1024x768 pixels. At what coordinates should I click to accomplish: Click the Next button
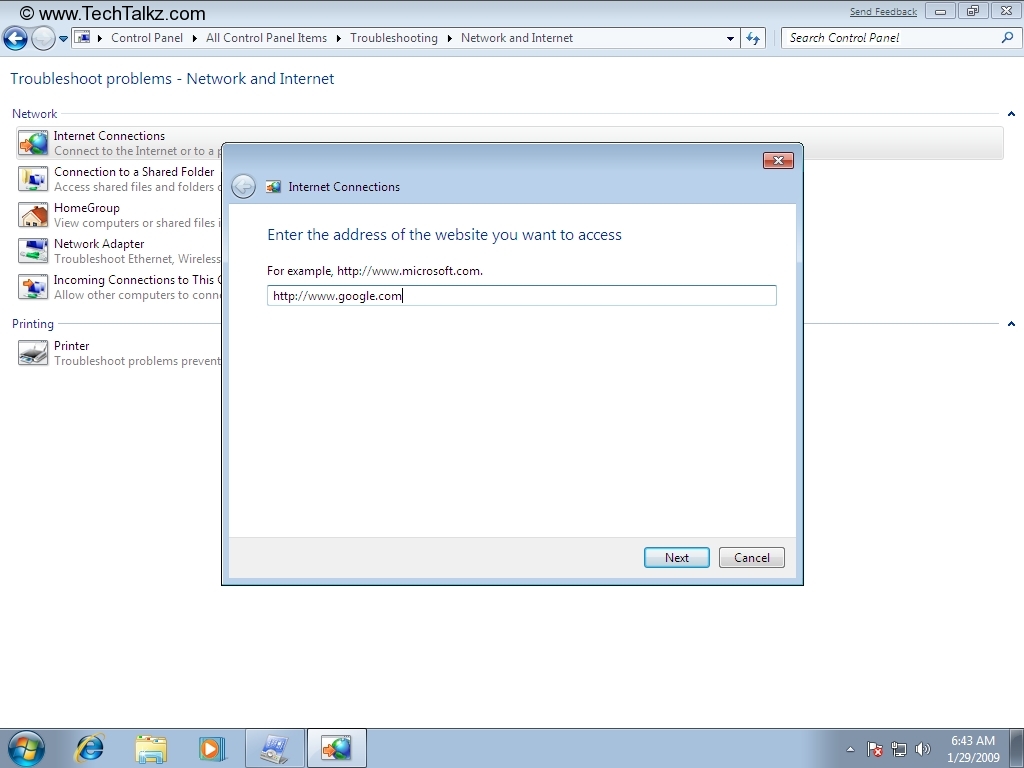click(x=677, y=558)
